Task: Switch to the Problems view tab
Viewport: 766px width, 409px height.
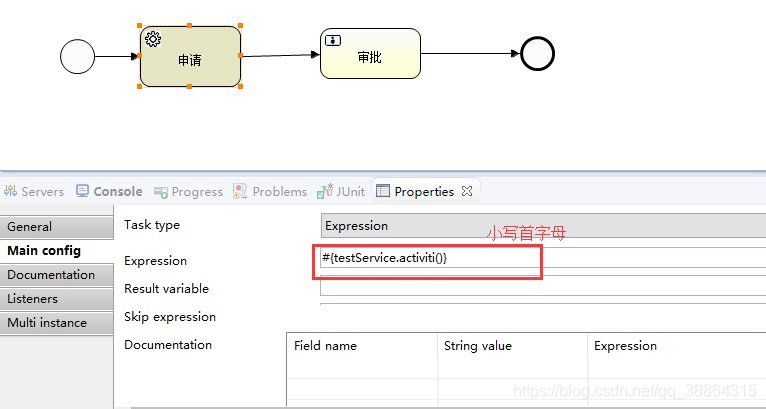Action: [x=270, y=192]
